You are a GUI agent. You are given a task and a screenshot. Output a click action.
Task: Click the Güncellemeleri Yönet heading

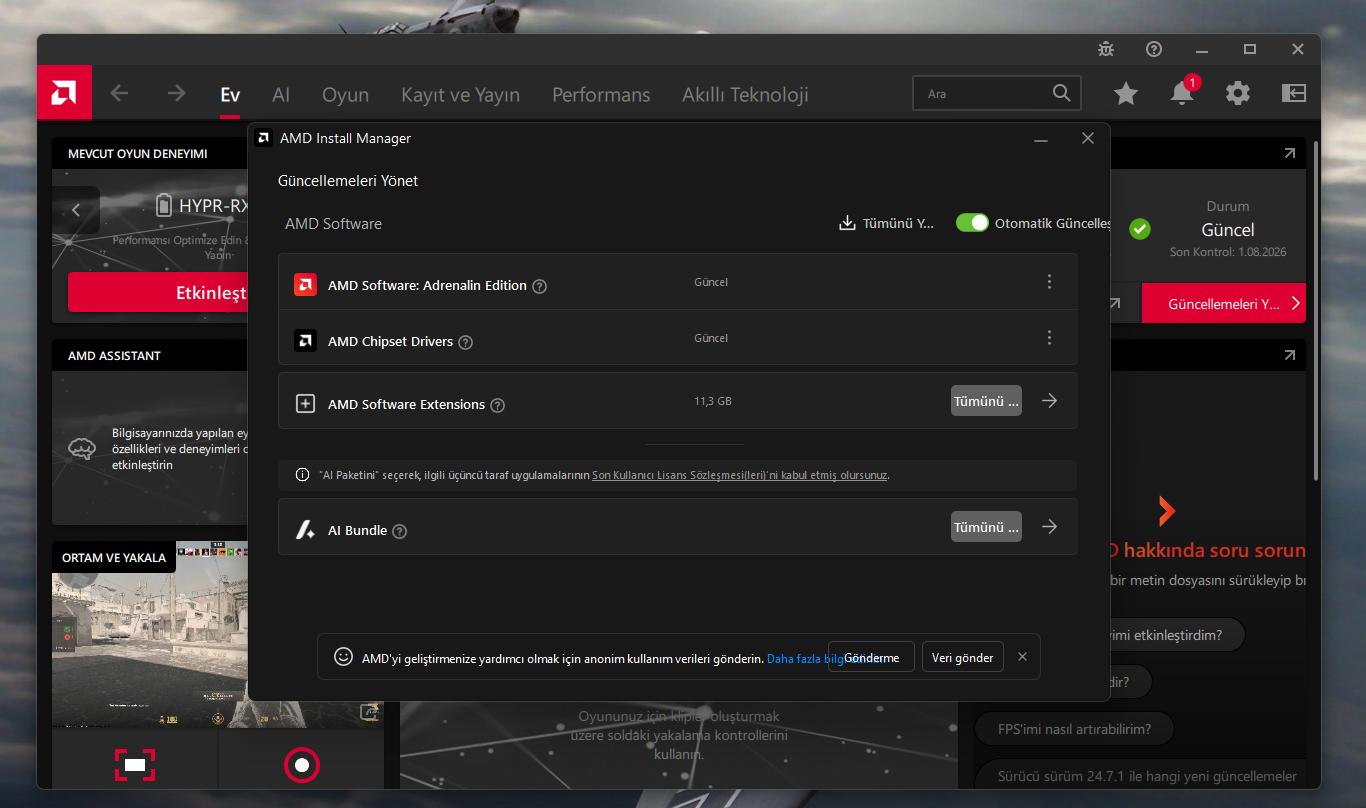(348, 181)
